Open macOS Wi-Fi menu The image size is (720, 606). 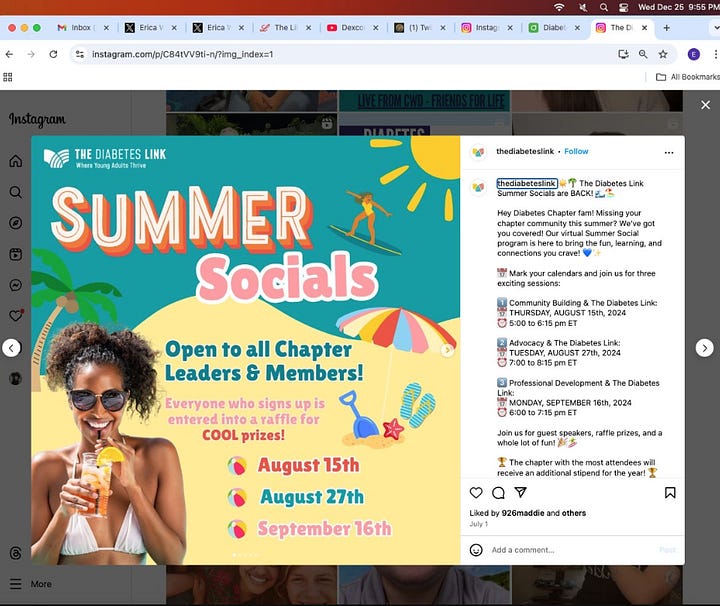[559, 7]
